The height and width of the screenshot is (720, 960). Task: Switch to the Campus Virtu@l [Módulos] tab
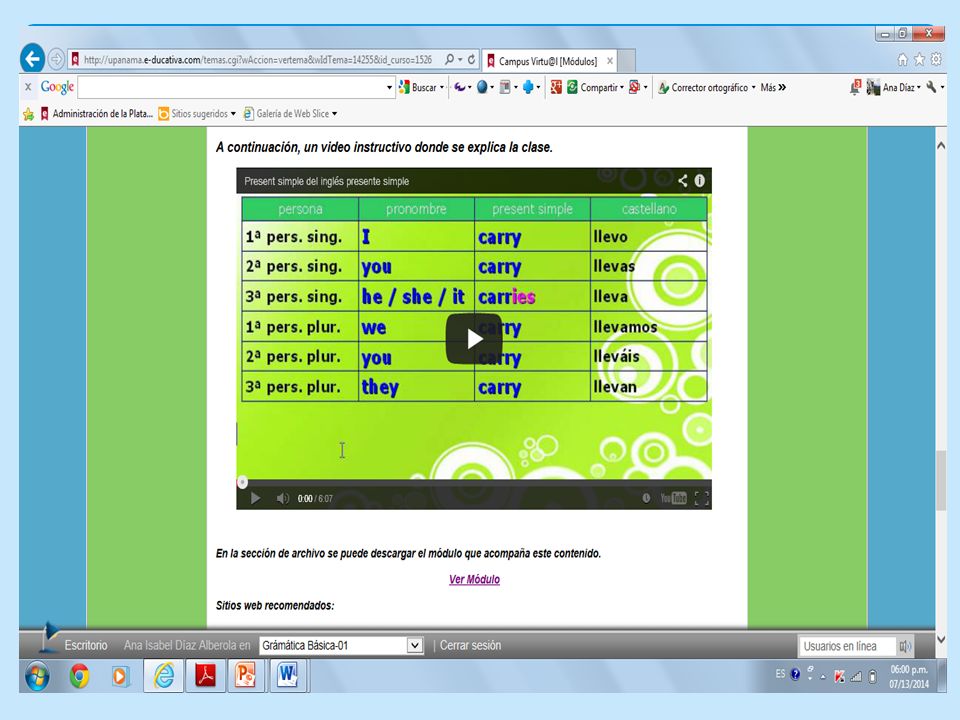(x=549, y=61)
